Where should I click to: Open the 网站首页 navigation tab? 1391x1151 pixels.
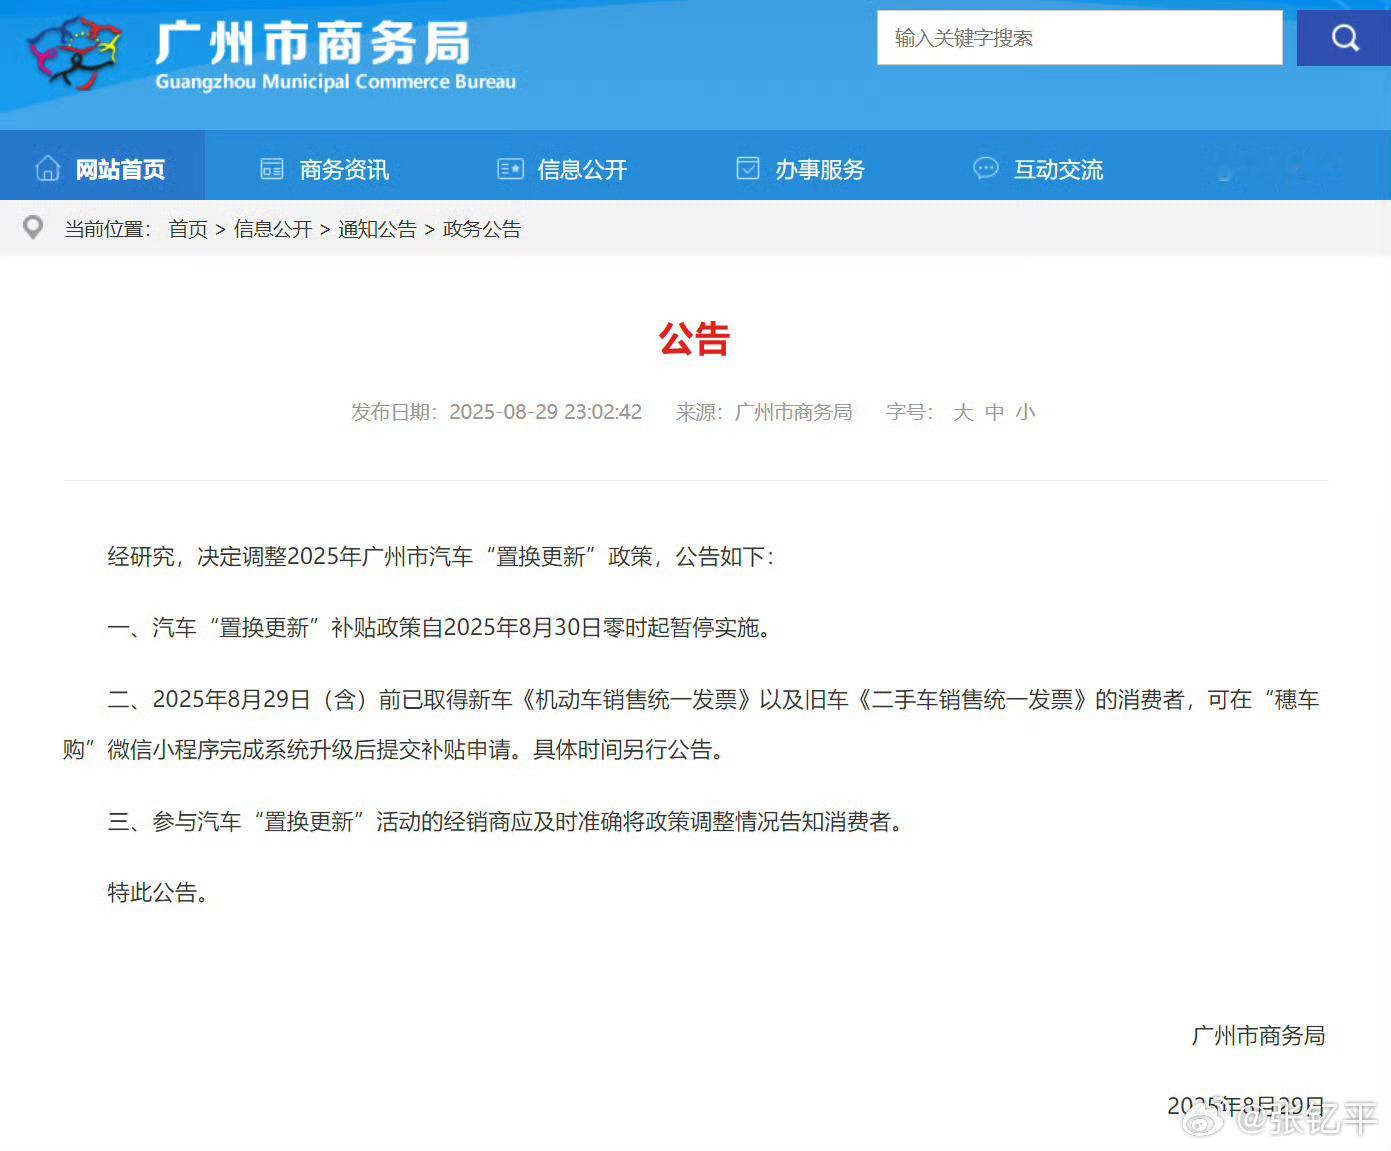tap(102, 166)
